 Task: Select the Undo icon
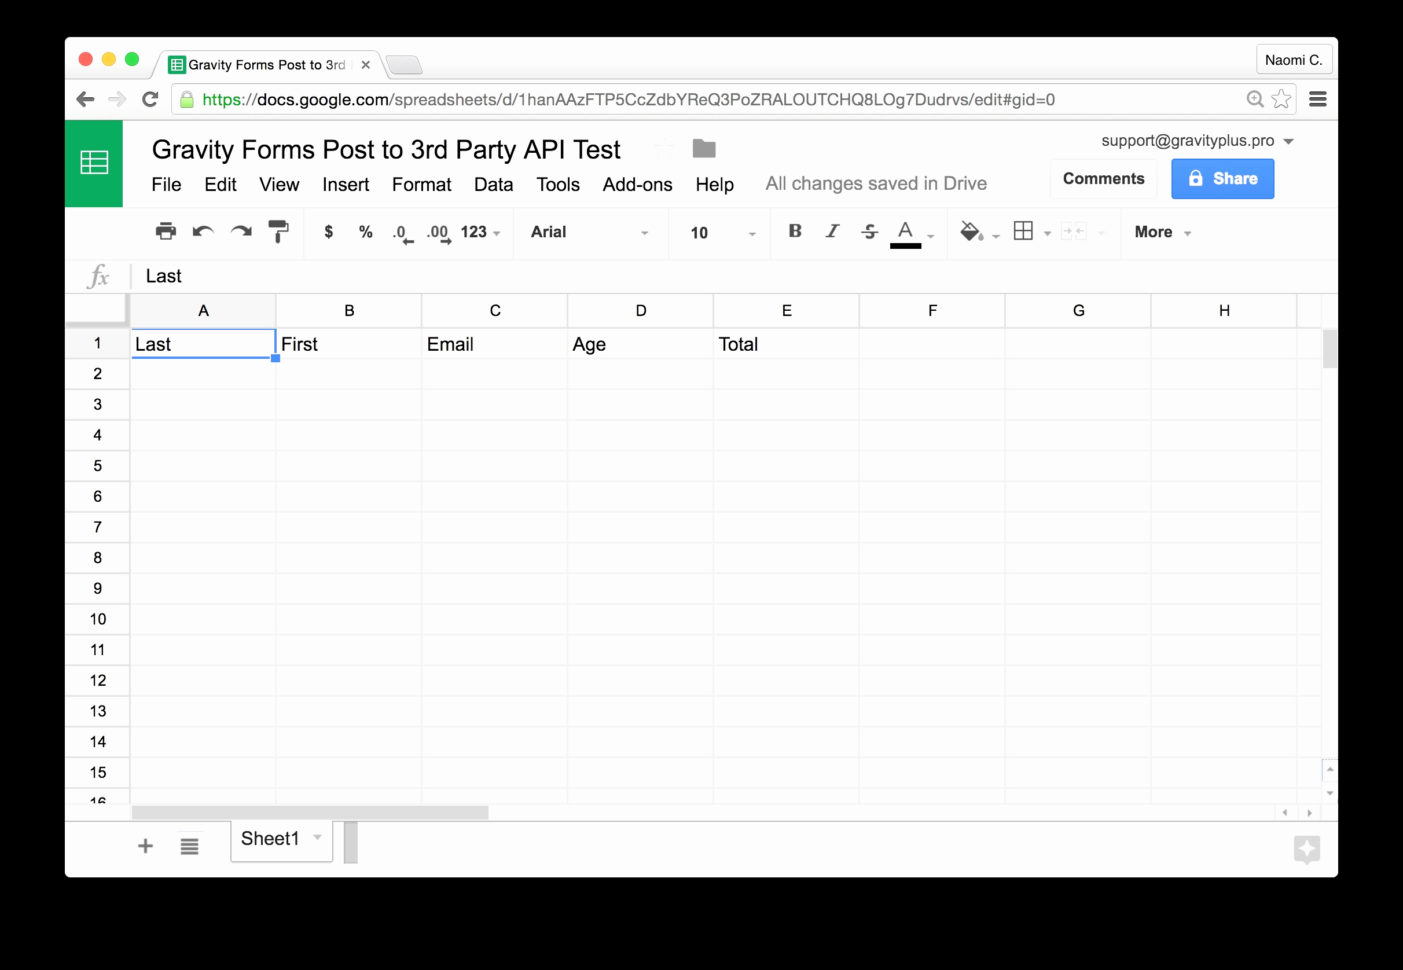click(x=203, y=231)
